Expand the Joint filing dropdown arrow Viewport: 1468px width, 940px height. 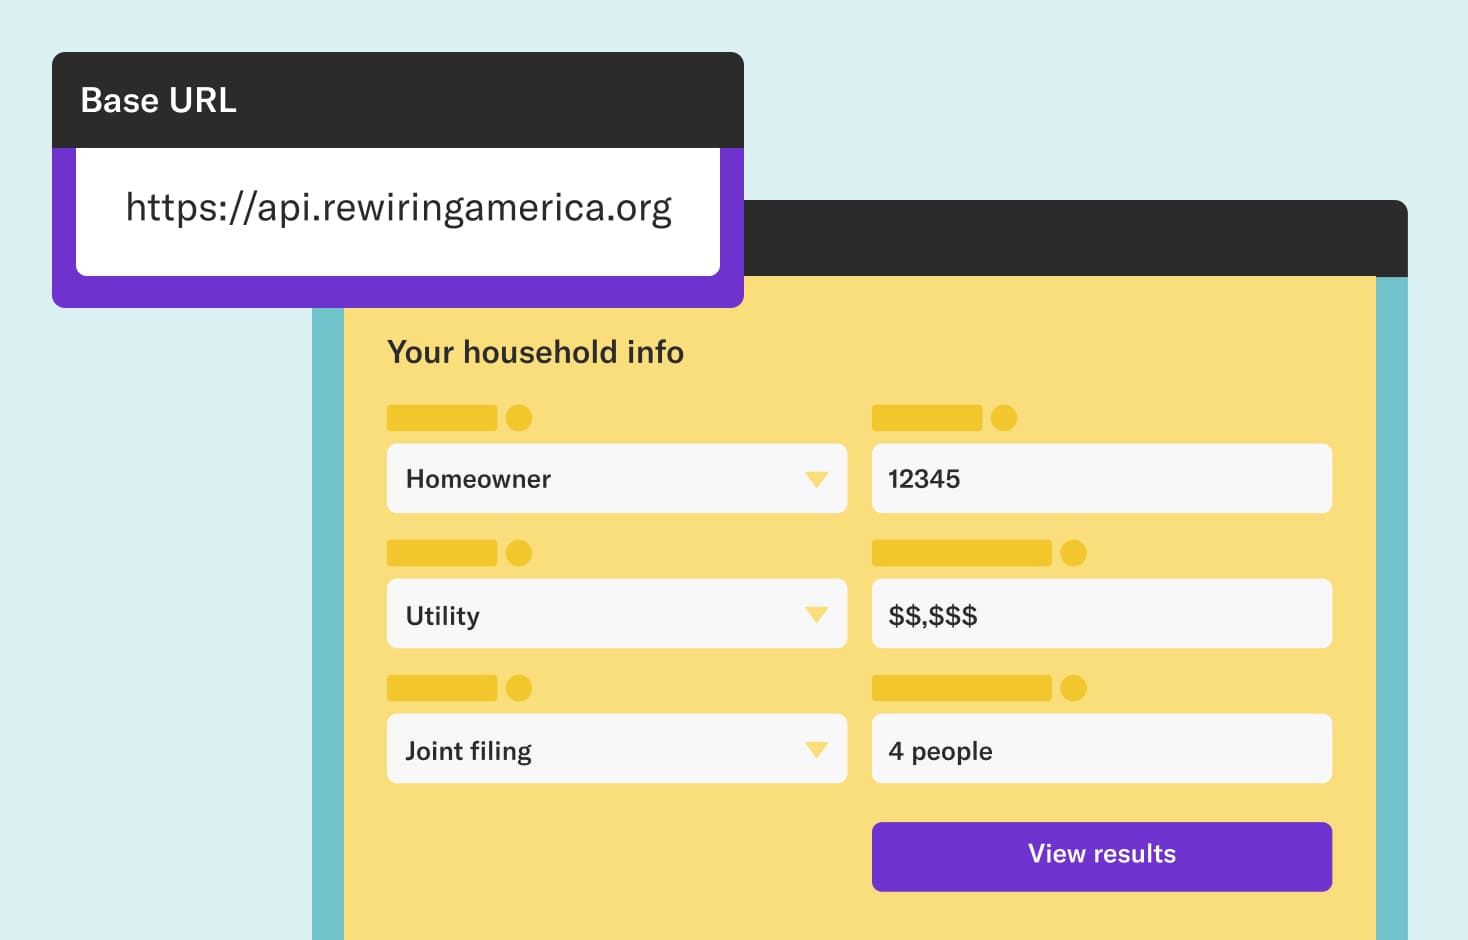coord(817,750)
